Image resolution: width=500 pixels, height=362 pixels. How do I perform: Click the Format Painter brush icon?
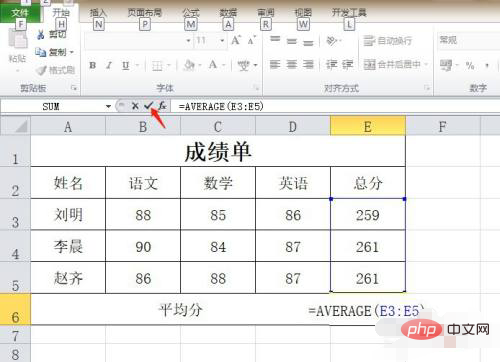coord(41,70)
